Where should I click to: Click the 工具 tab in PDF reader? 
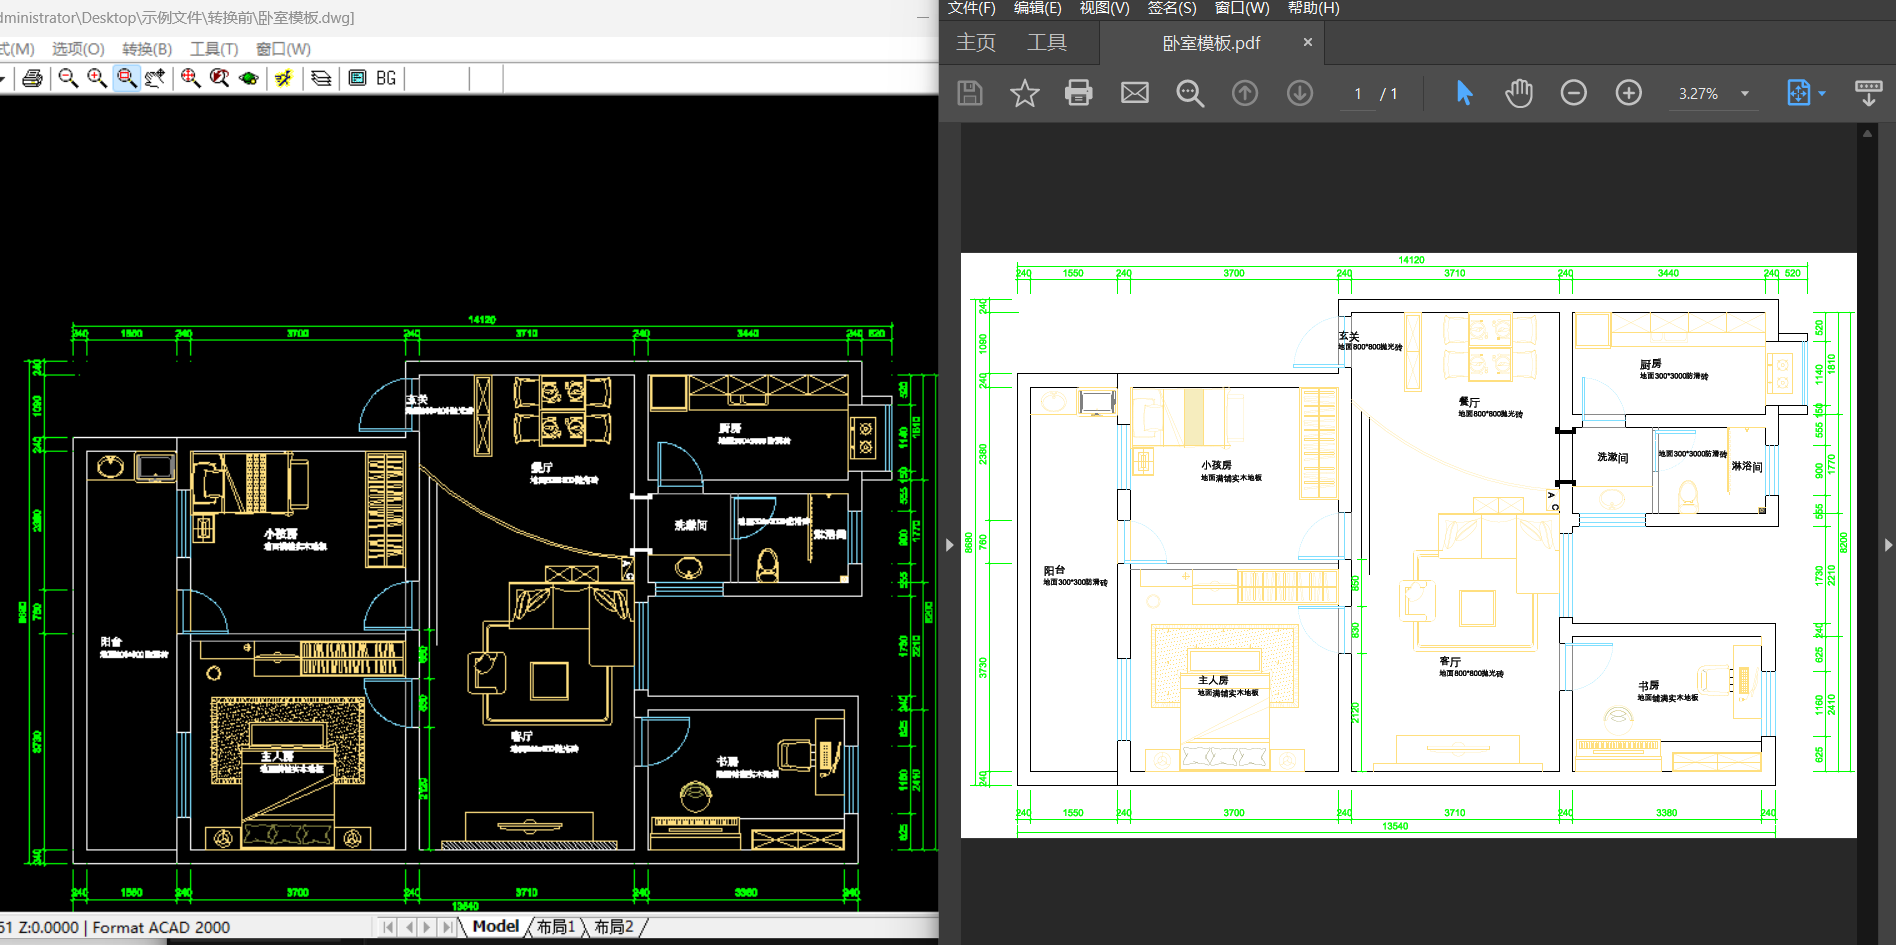1046,43
